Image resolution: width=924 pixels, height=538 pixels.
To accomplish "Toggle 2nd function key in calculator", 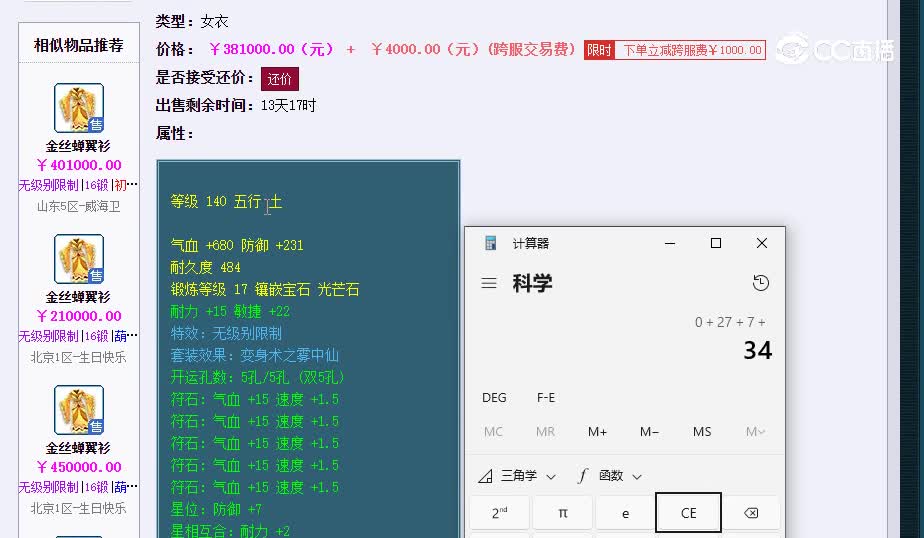I will point(499,513).
